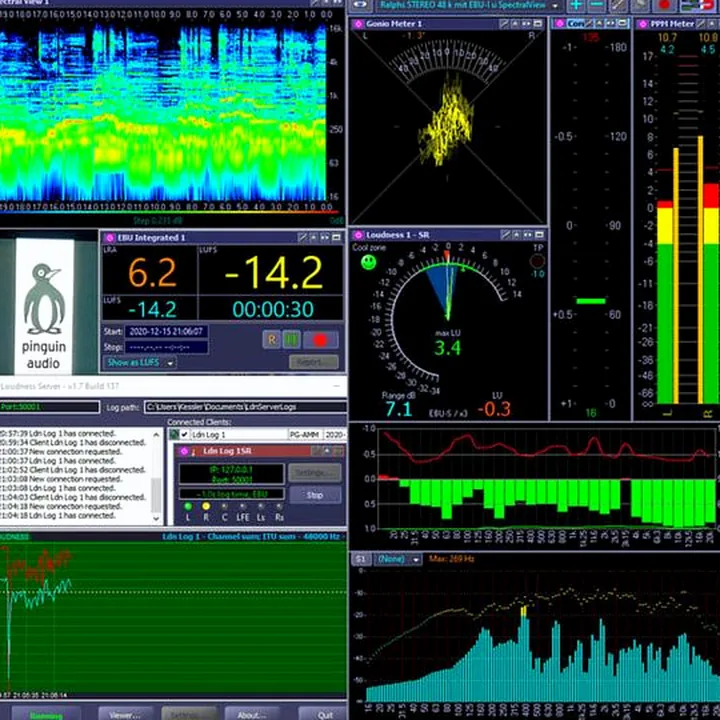Click the red record icon in top toolbar
Viewport: 720px width, 720px height.
[664, 6]
